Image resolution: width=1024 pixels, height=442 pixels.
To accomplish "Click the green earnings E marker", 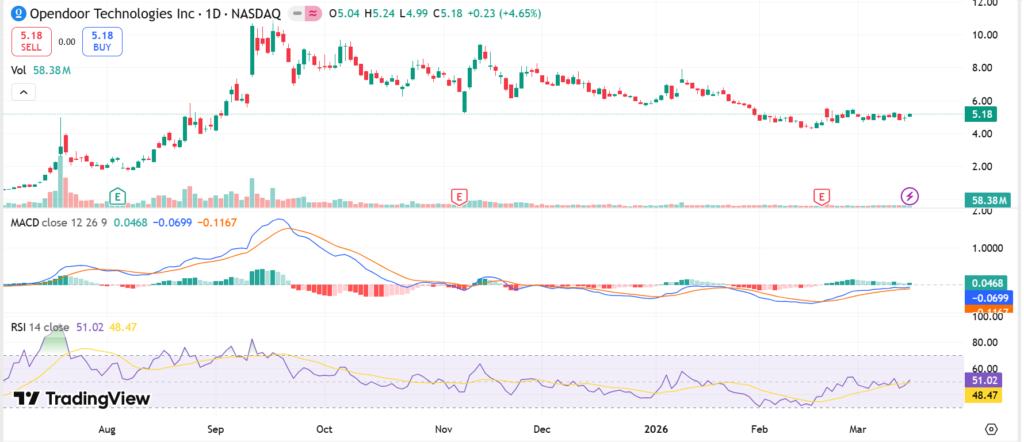I will coord(118,195).
